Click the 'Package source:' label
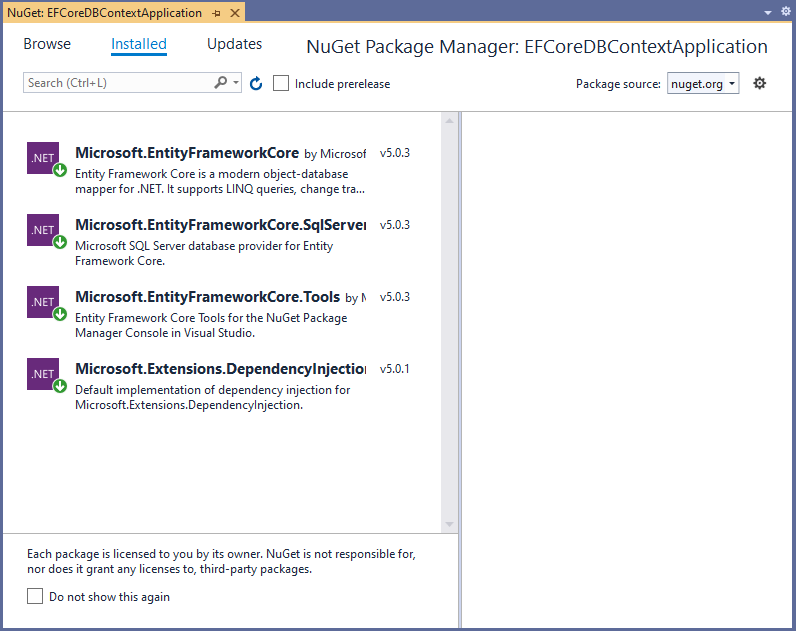Image resolution: width=796 pixels, height=631 pixels. coord(618,84)
